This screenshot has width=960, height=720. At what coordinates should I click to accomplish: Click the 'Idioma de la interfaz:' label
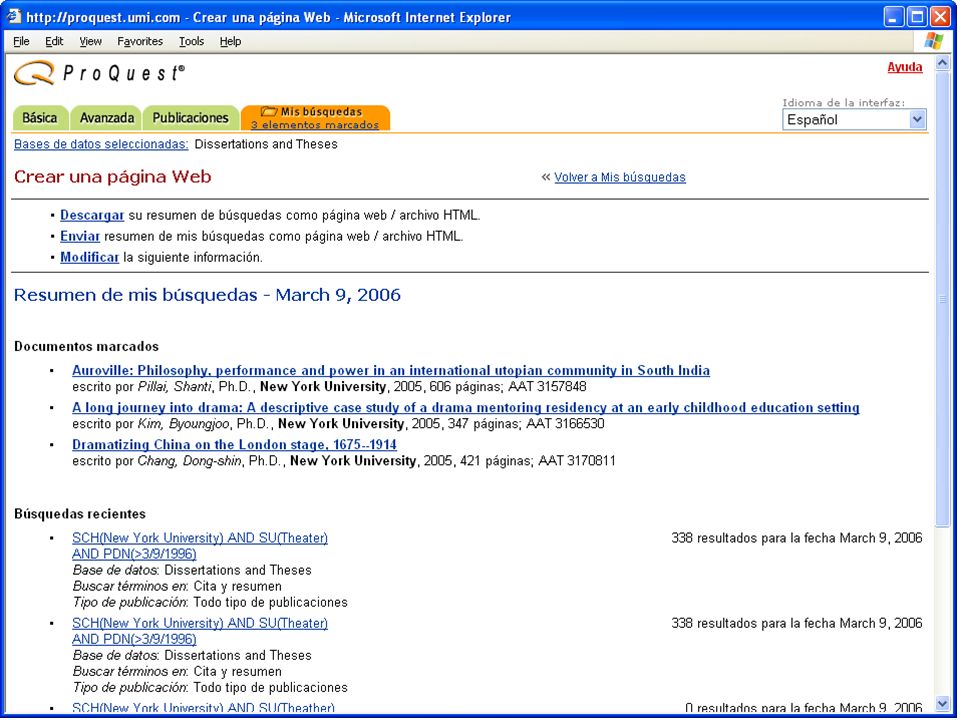coord(844,102)
